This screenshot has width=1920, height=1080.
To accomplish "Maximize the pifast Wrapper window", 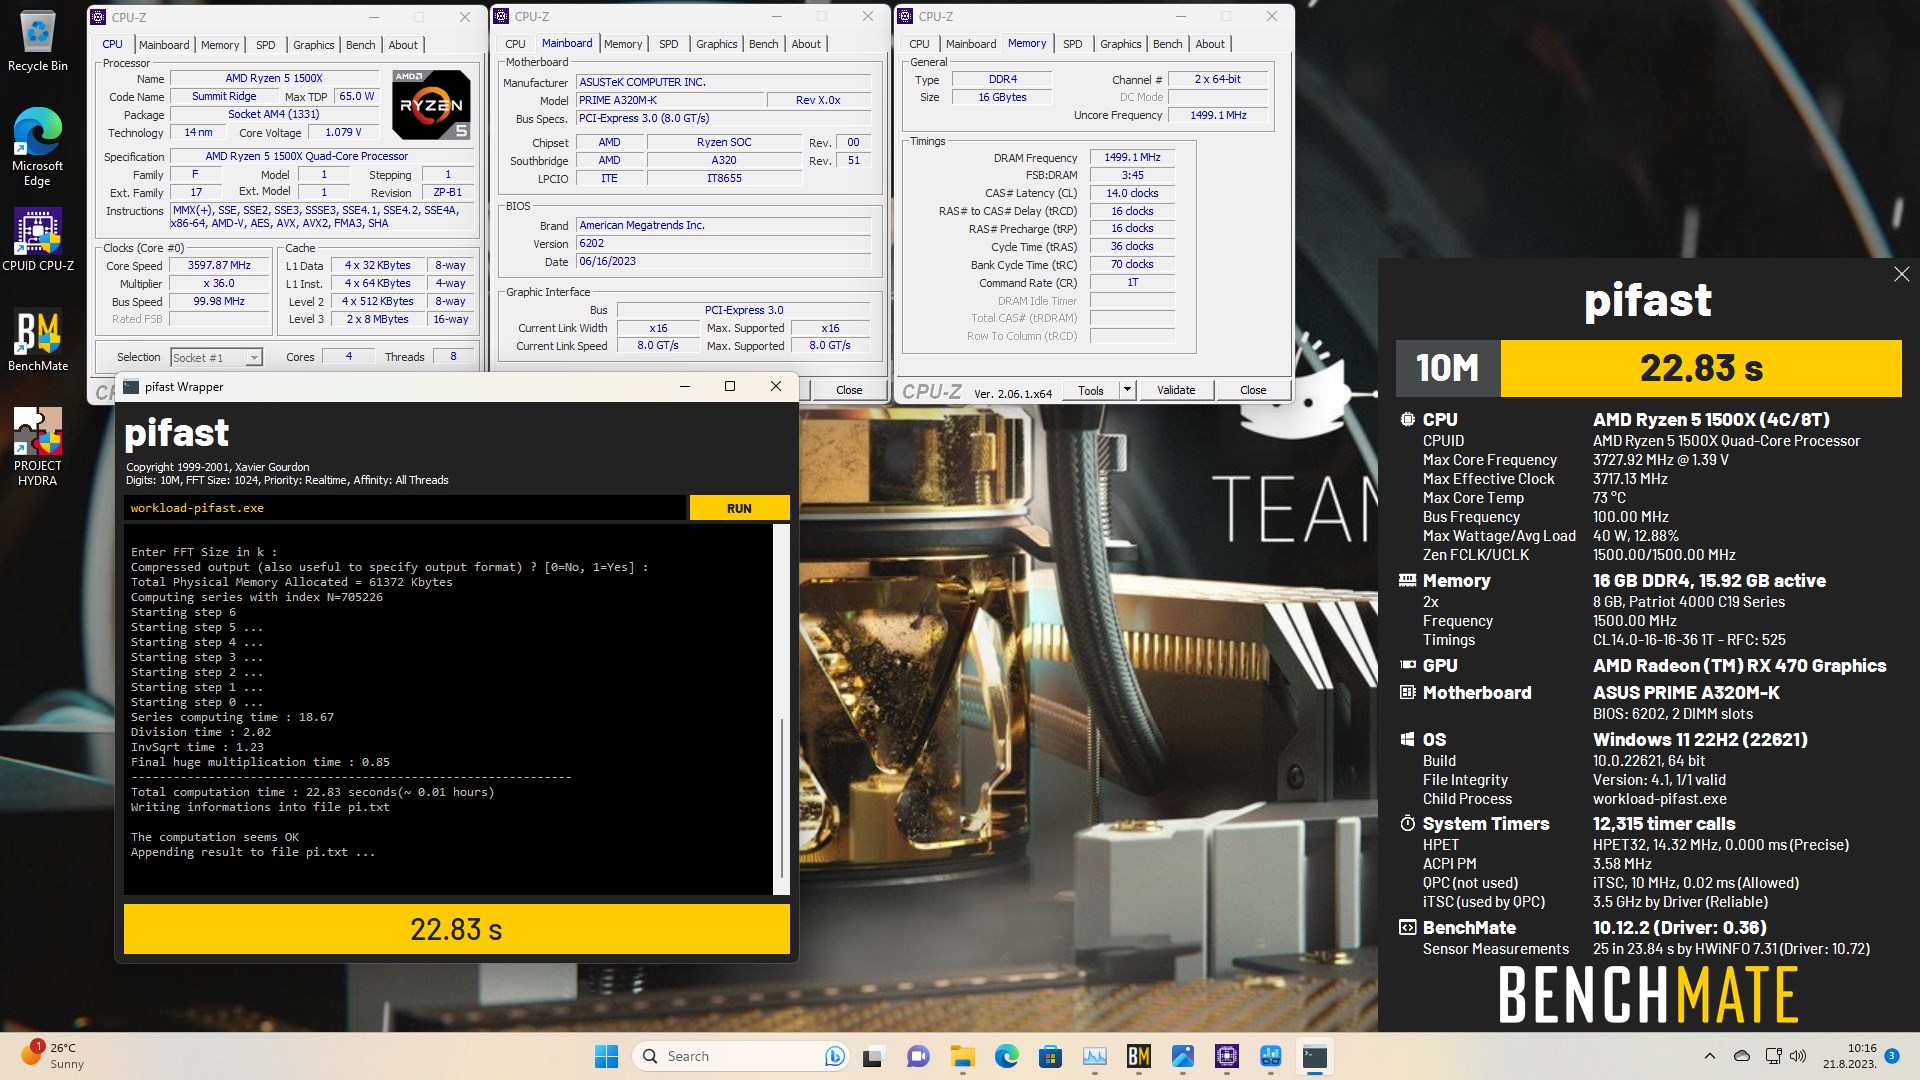I will (x=730, y=387).
